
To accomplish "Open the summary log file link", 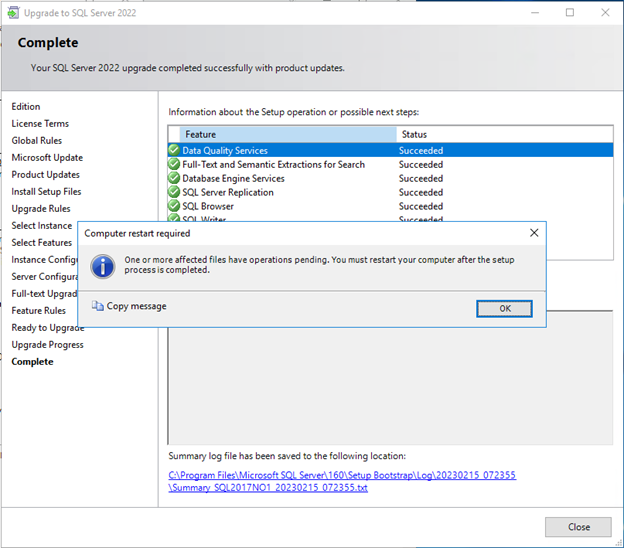I will [342, 481].
